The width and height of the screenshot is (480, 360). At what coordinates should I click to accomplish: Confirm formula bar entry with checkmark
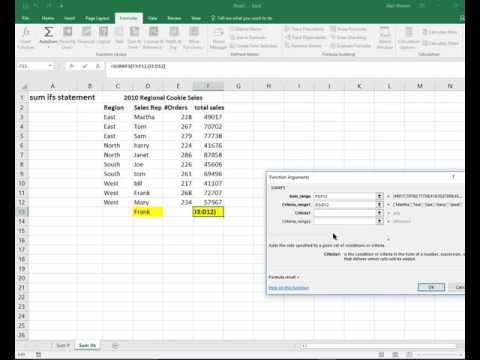(x=85, y=66)
